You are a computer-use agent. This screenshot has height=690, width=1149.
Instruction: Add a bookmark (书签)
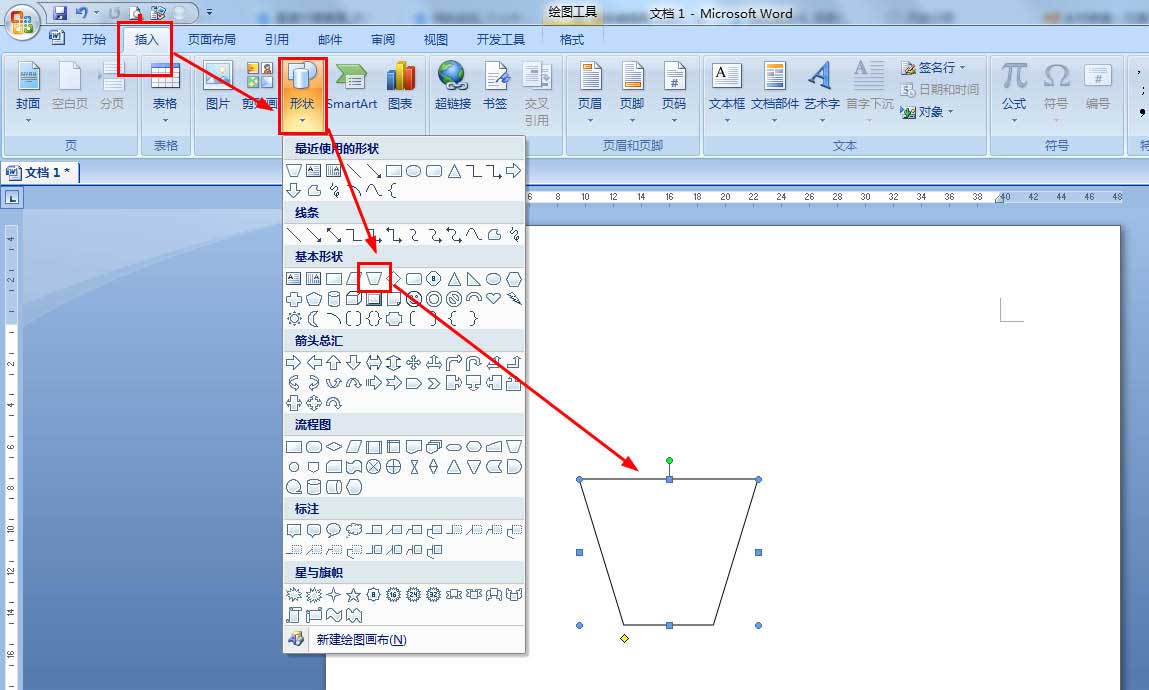[495, 88]
